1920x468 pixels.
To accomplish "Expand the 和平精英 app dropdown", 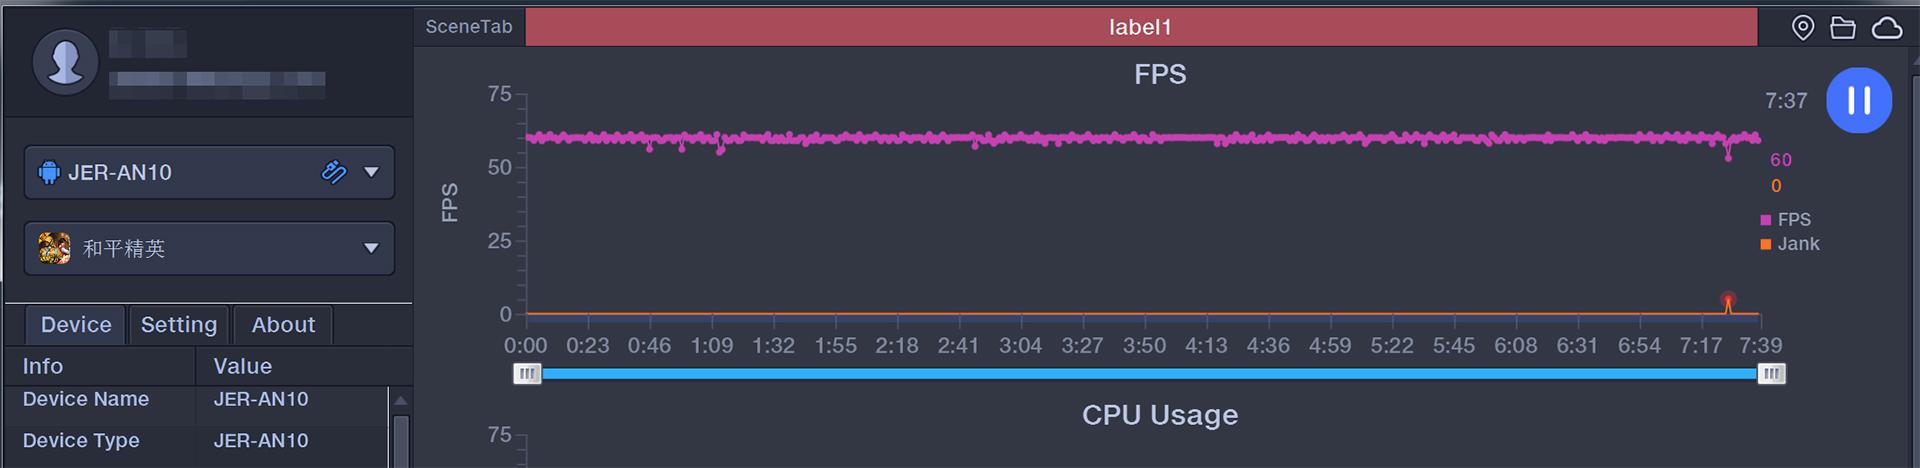I will [371, 248].
